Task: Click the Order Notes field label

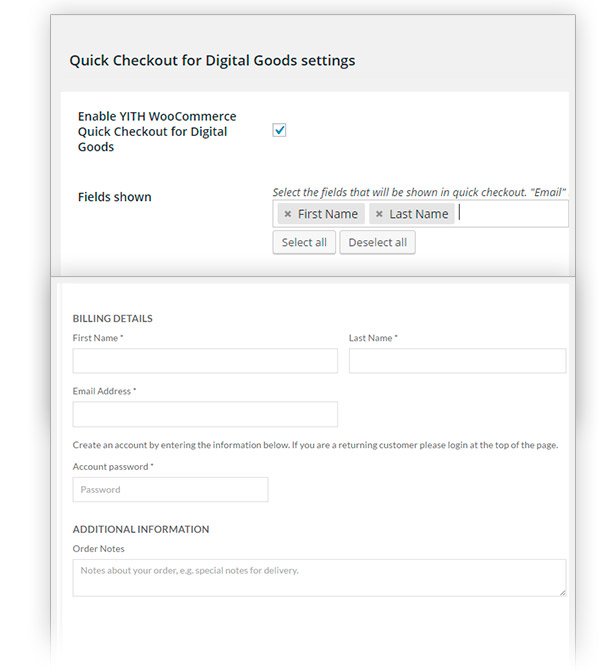Action: [x=98, y=549]
